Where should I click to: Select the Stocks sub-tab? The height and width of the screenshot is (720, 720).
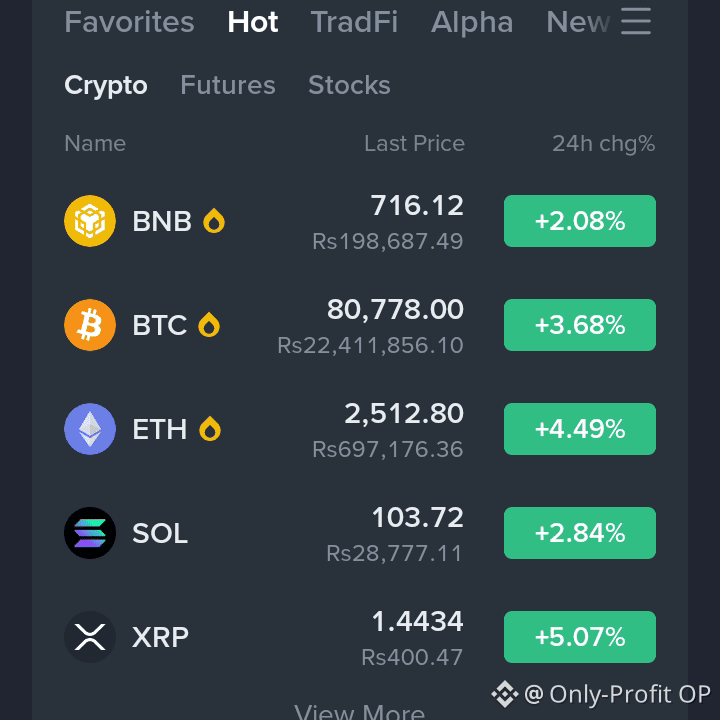point(349,85)
